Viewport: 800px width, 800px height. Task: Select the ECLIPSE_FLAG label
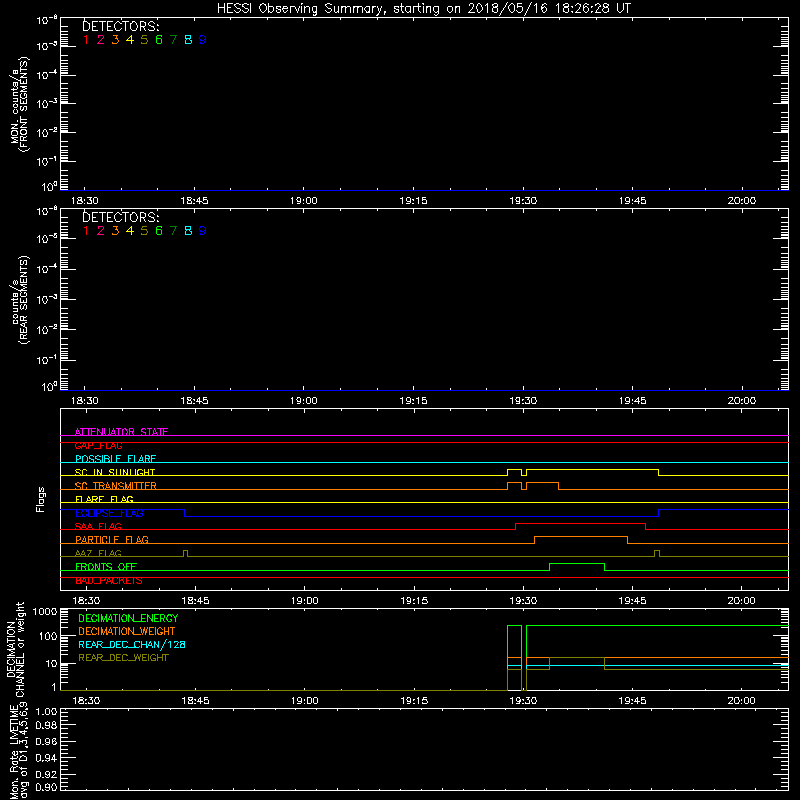point(109,513)
